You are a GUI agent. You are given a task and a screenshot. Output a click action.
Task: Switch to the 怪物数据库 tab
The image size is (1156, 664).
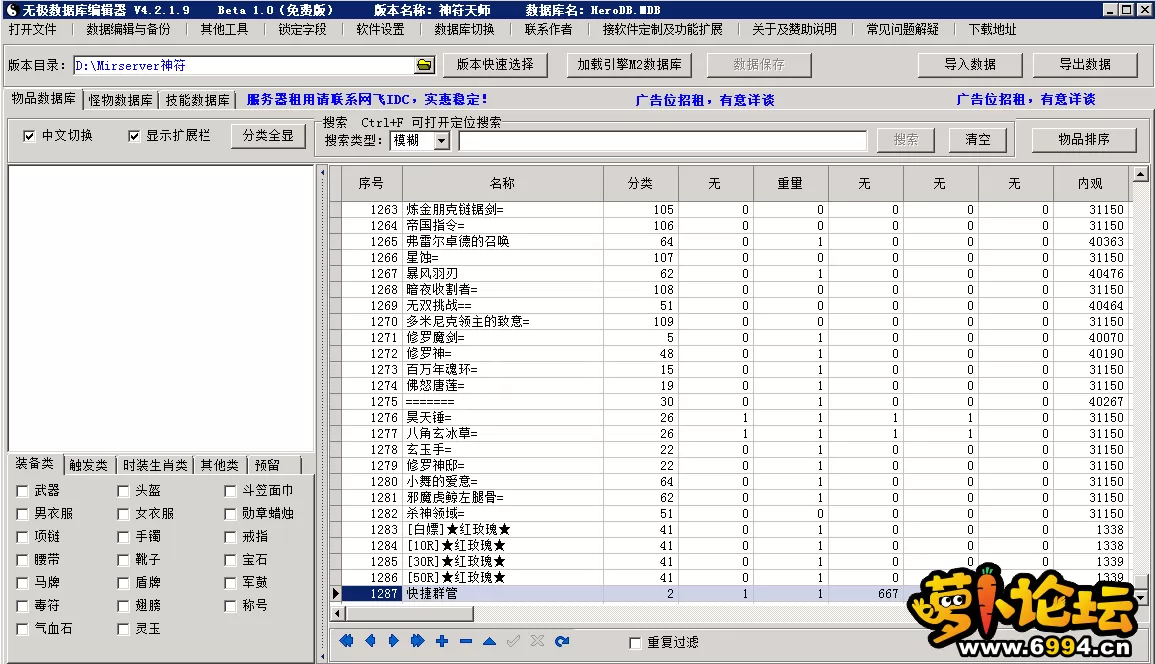[x=120, y=99]
